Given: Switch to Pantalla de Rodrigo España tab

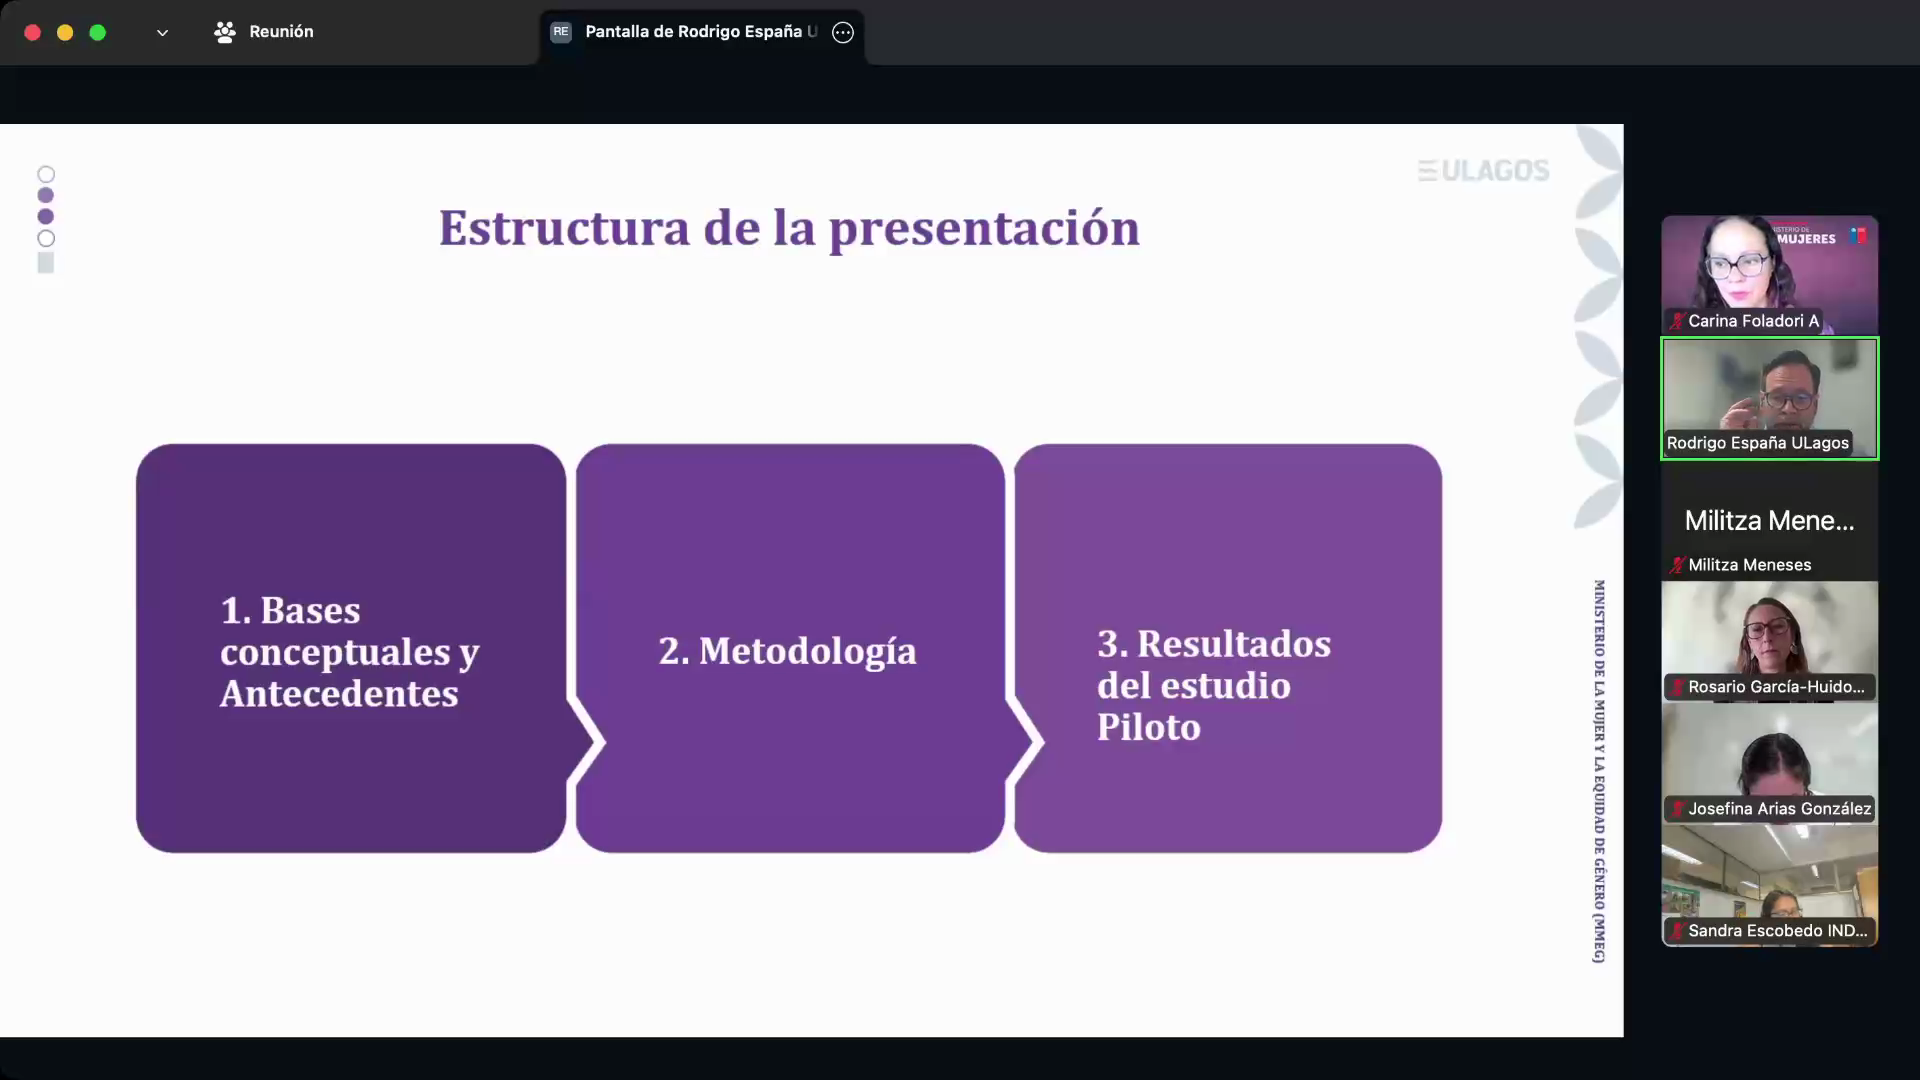Looking at the screenshot, I should (700, 32).
